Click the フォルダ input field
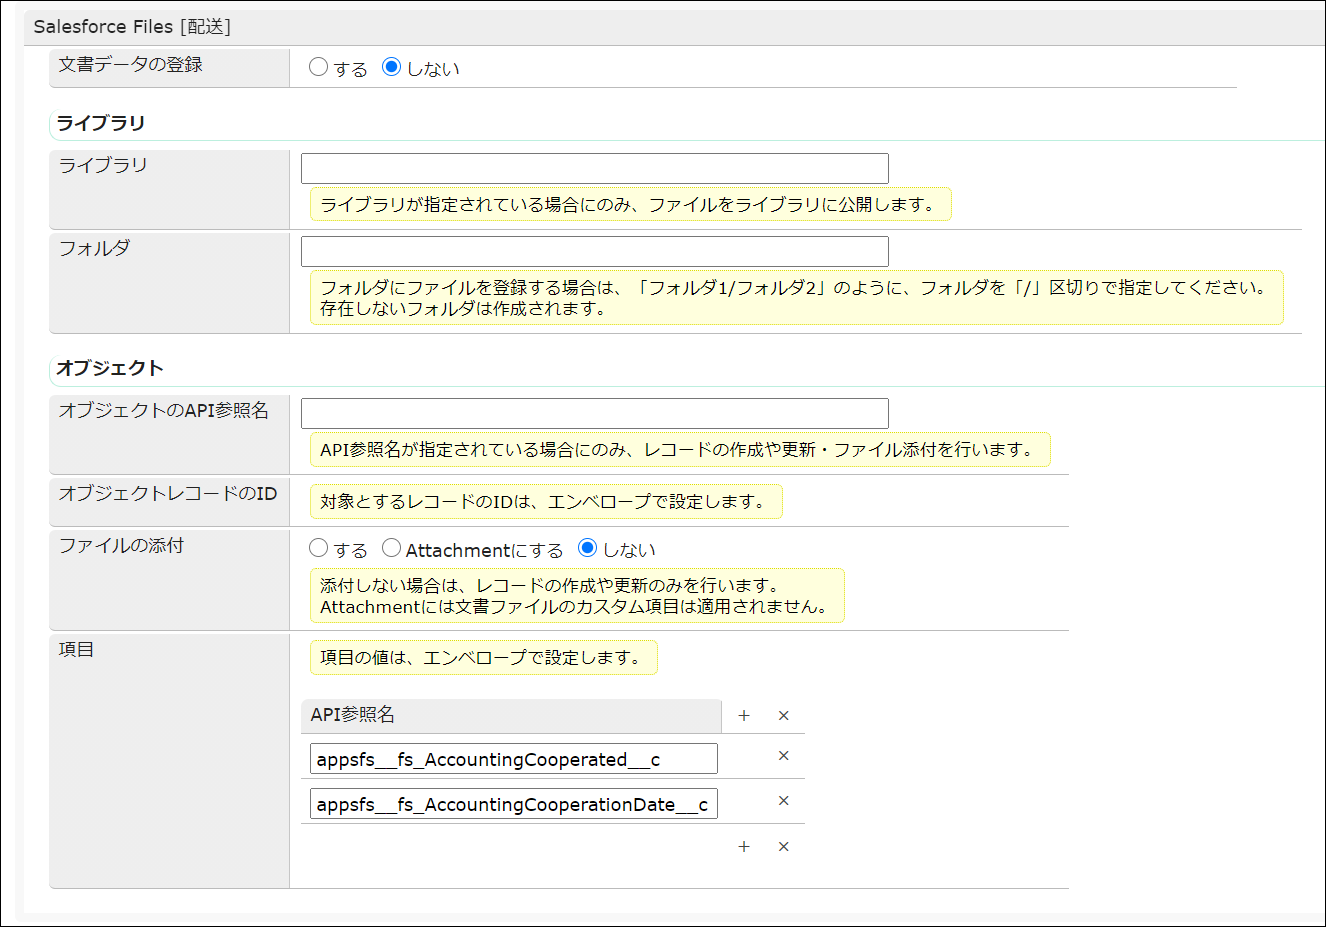 [x=594, y=251]
